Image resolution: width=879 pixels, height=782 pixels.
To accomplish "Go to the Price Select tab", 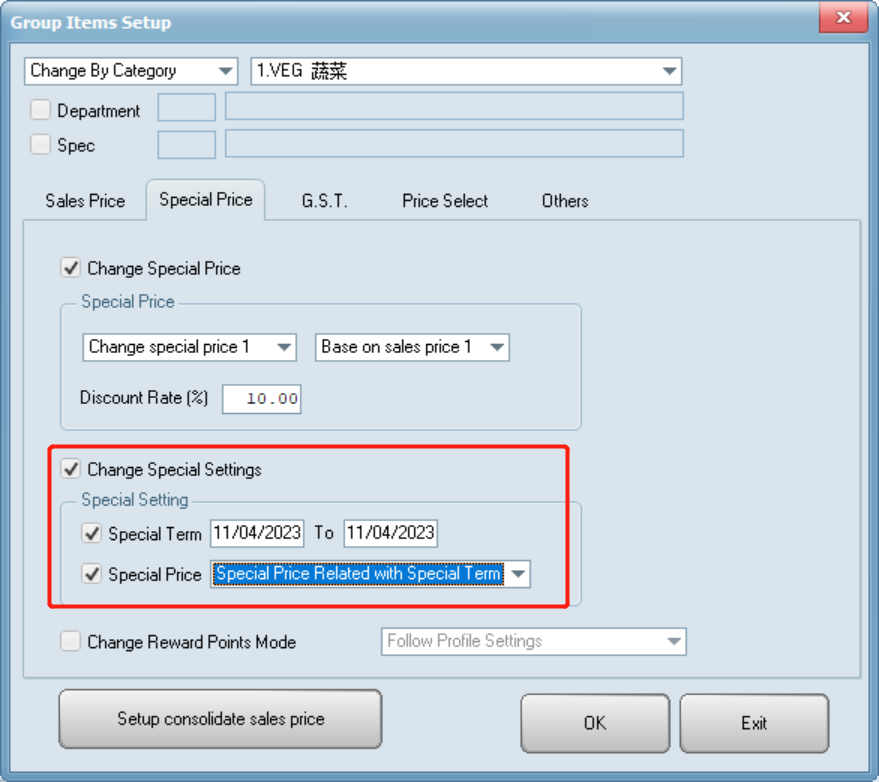I will point(445,201).
